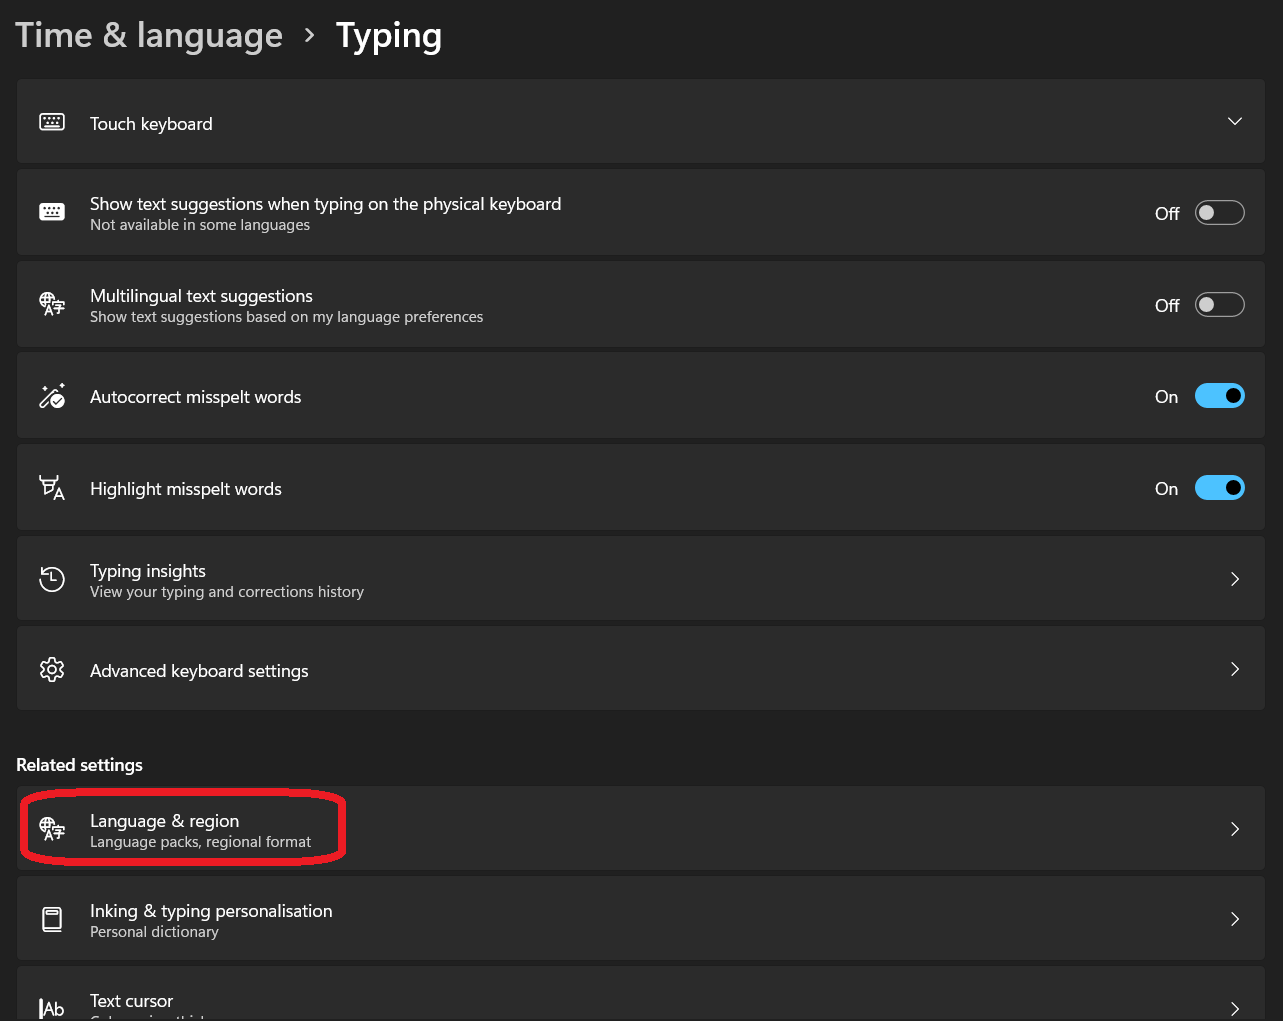This screenshot has width=1283, height=1021.
Task: Enable text suggestions for physical keyboard
Action: click(1219, 212)
